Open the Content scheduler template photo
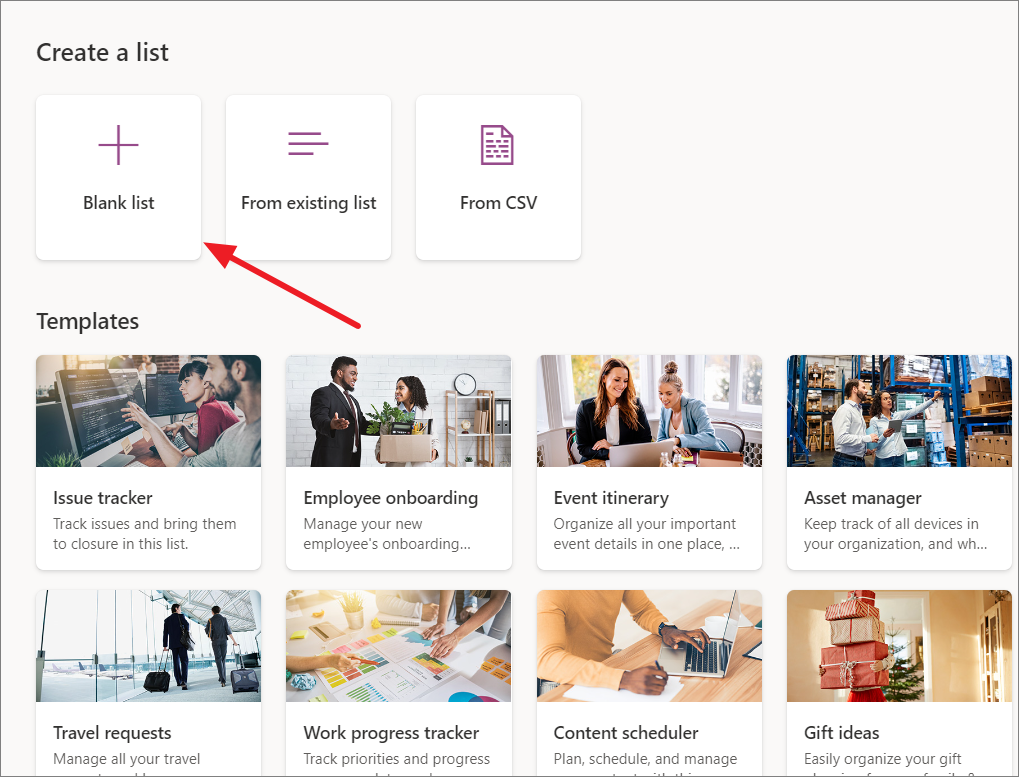 pos(649,646)
